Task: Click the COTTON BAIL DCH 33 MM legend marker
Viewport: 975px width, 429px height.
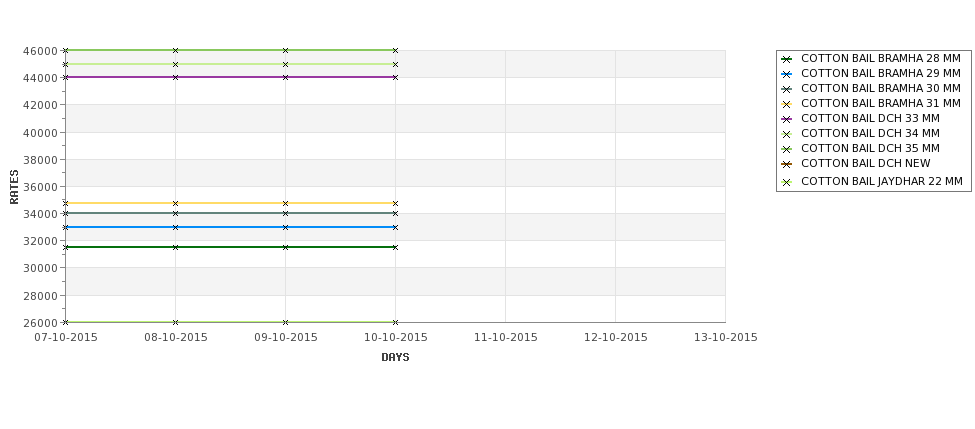Action: [x=787, y=119]
